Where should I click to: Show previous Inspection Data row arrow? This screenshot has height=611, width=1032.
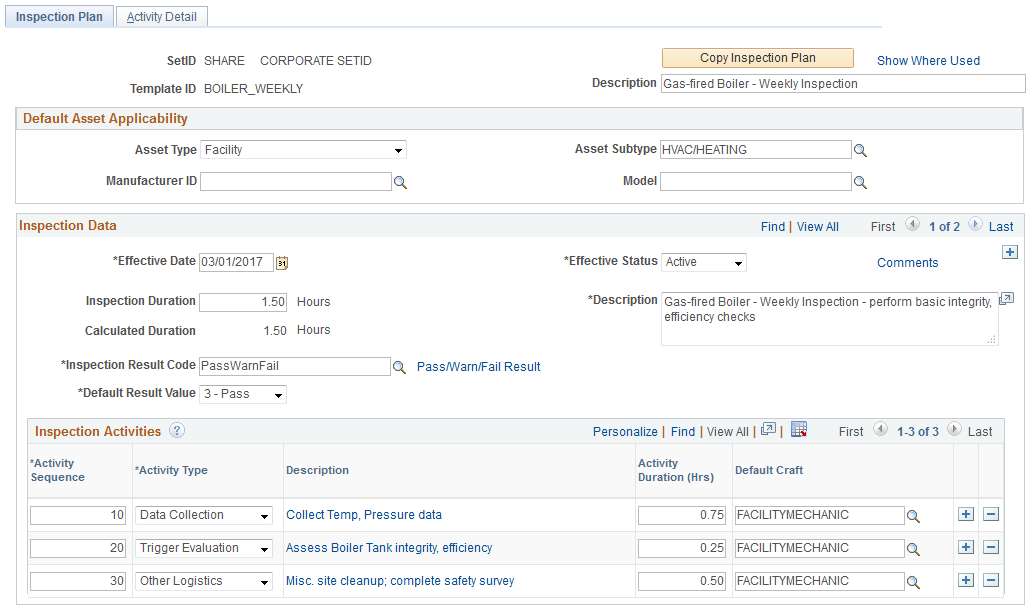[x=912, y=225]
